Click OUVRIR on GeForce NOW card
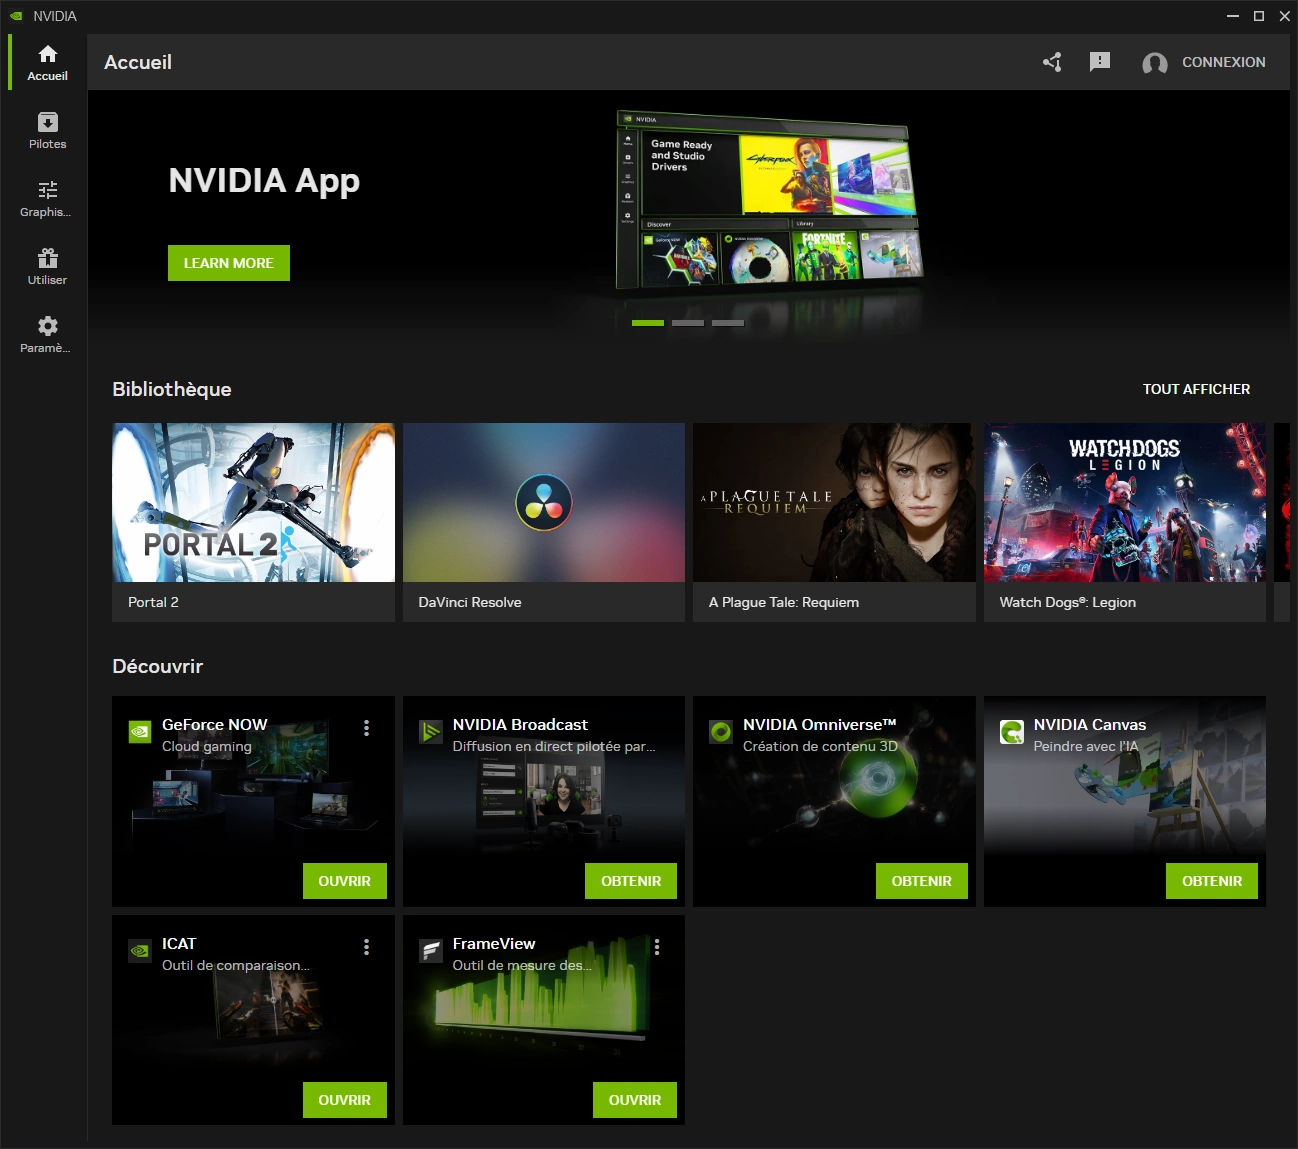Image resolution: width=1298 pixels, height=1149 pixels. [x=345, y=881]
